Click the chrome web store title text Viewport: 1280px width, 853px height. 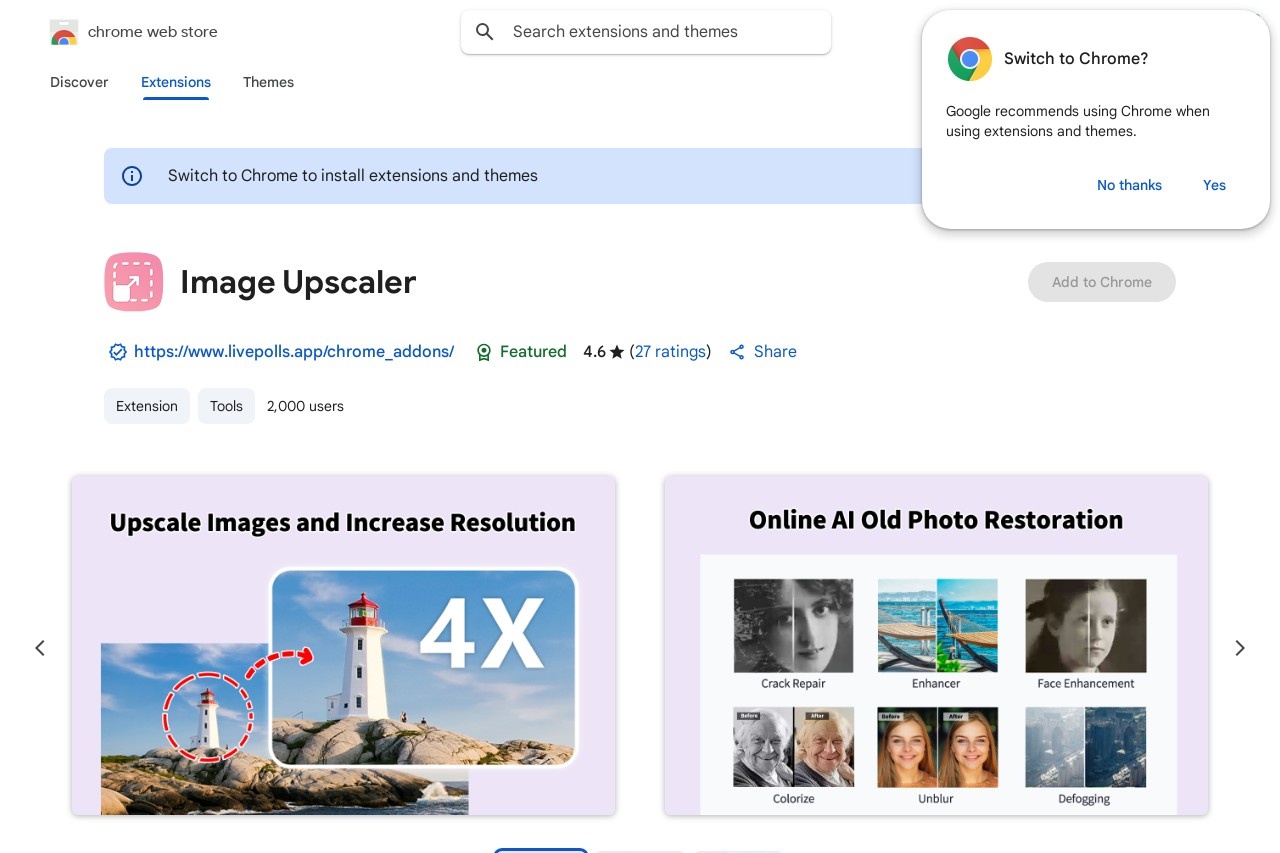153,32
